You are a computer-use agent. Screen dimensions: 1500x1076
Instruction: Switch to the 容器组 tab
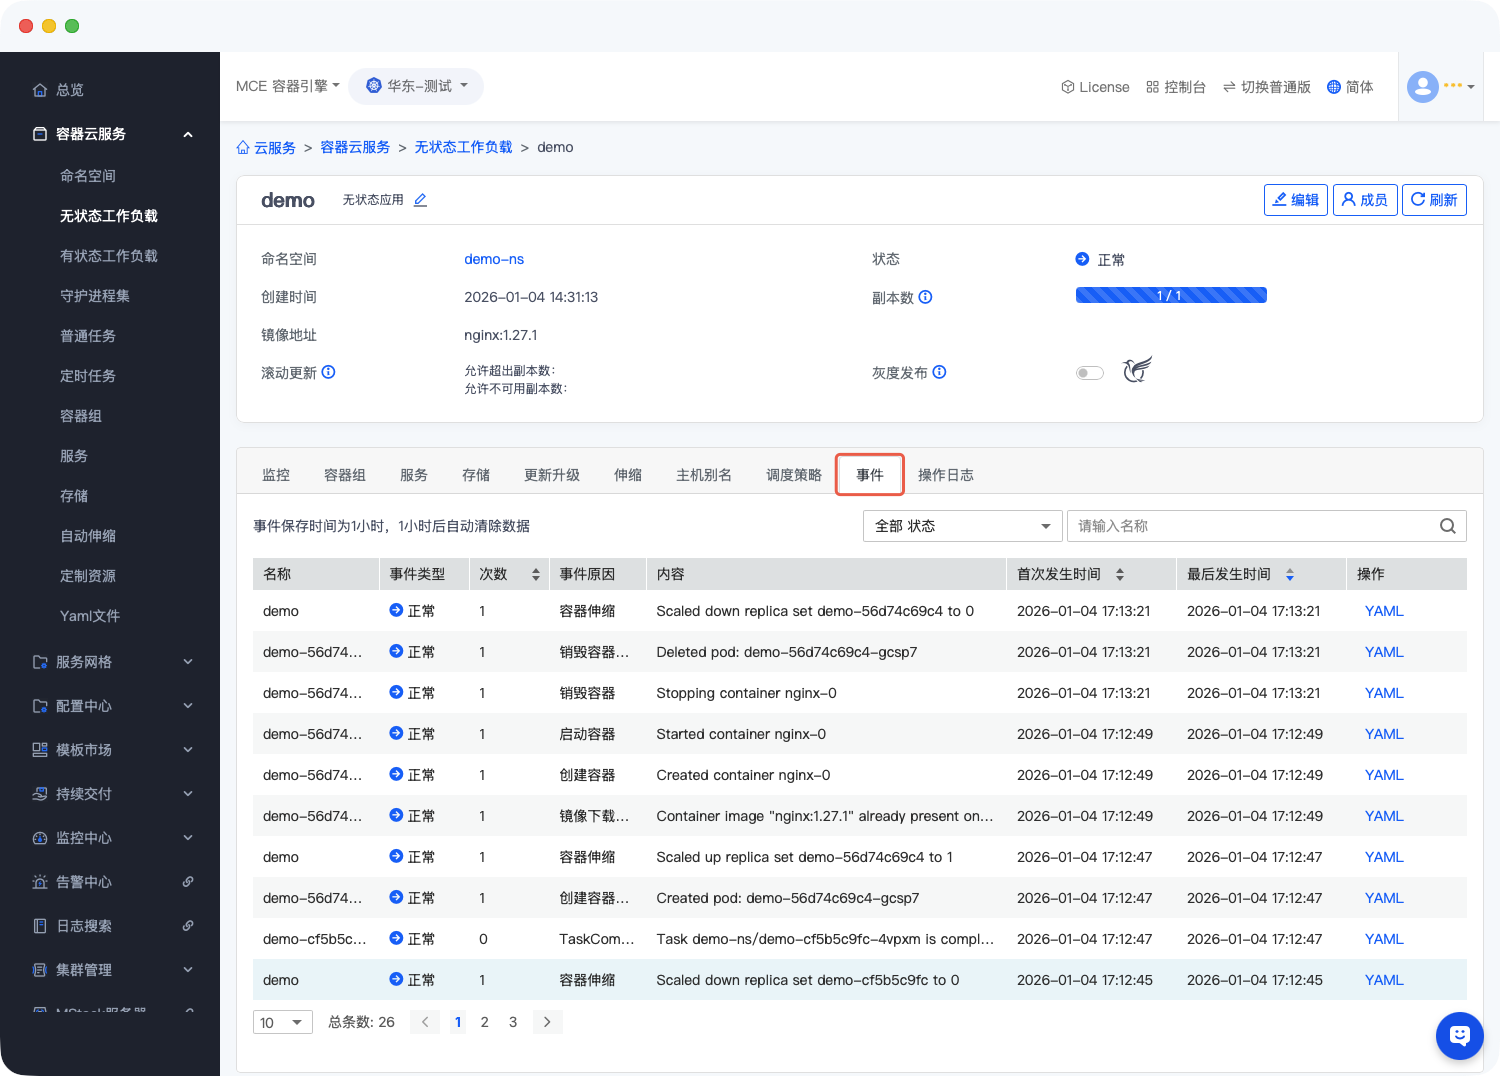click(344, 475)
